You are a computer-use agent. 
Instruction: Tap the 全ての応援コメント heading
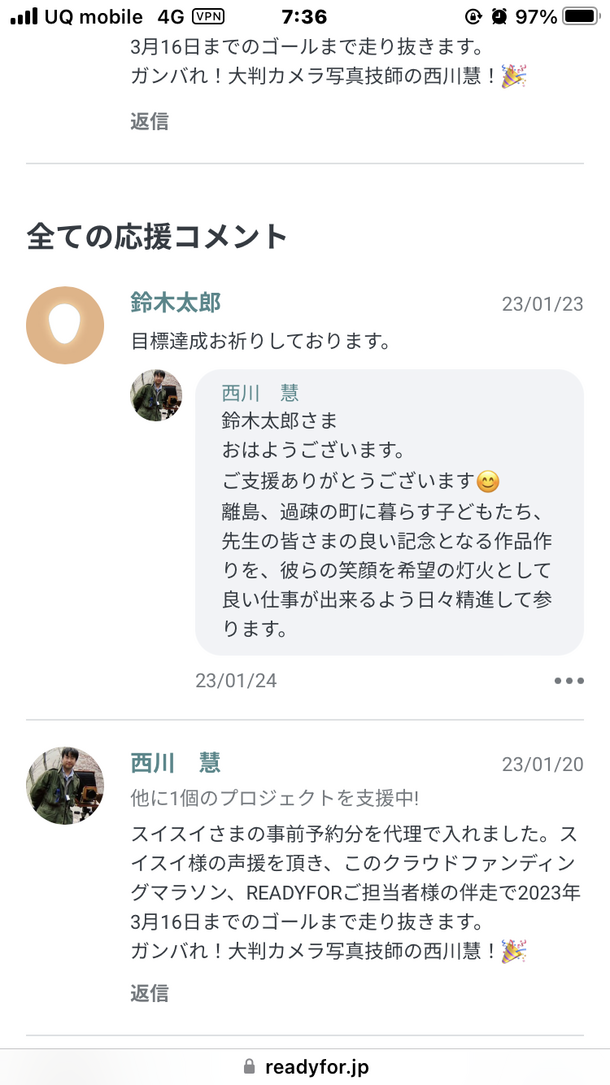pos(157,236)
